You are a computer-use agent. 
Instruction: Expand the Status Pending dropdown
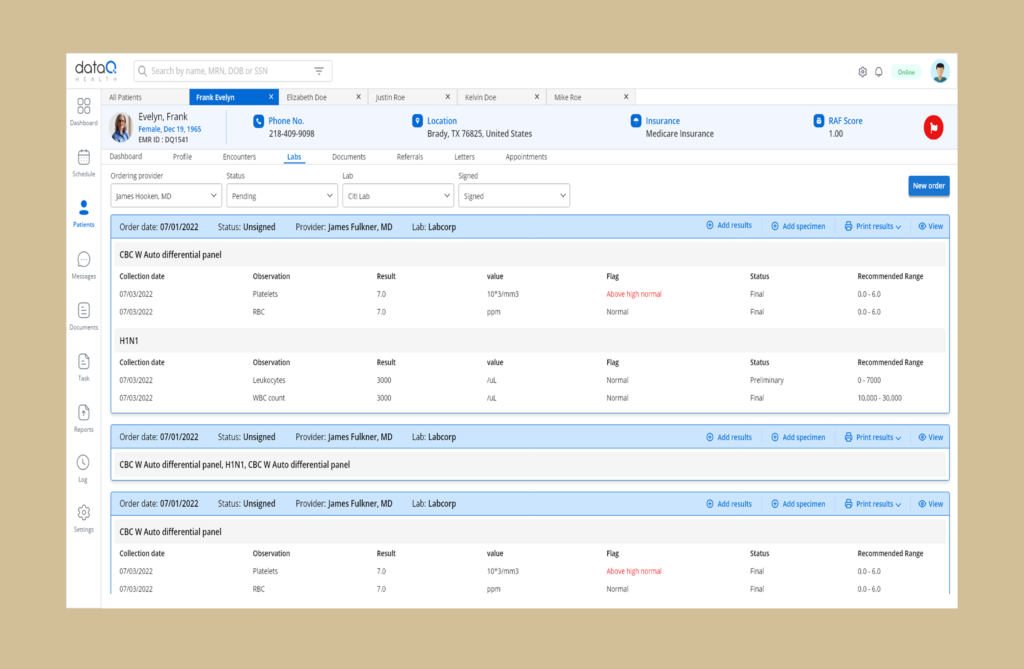point(282,196)
